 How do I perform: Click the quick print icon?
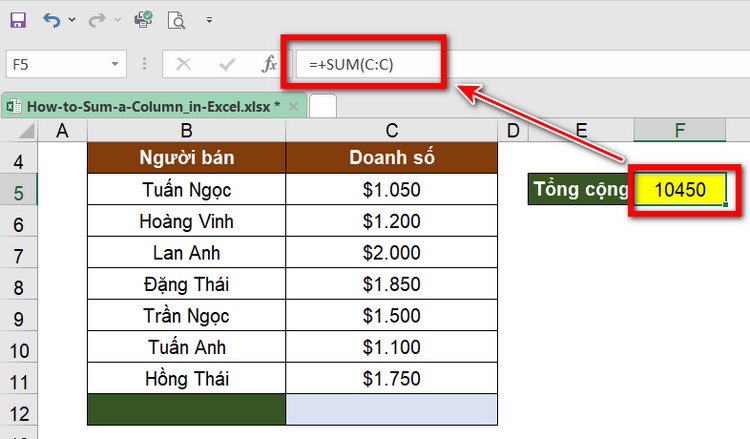point(143,20)
